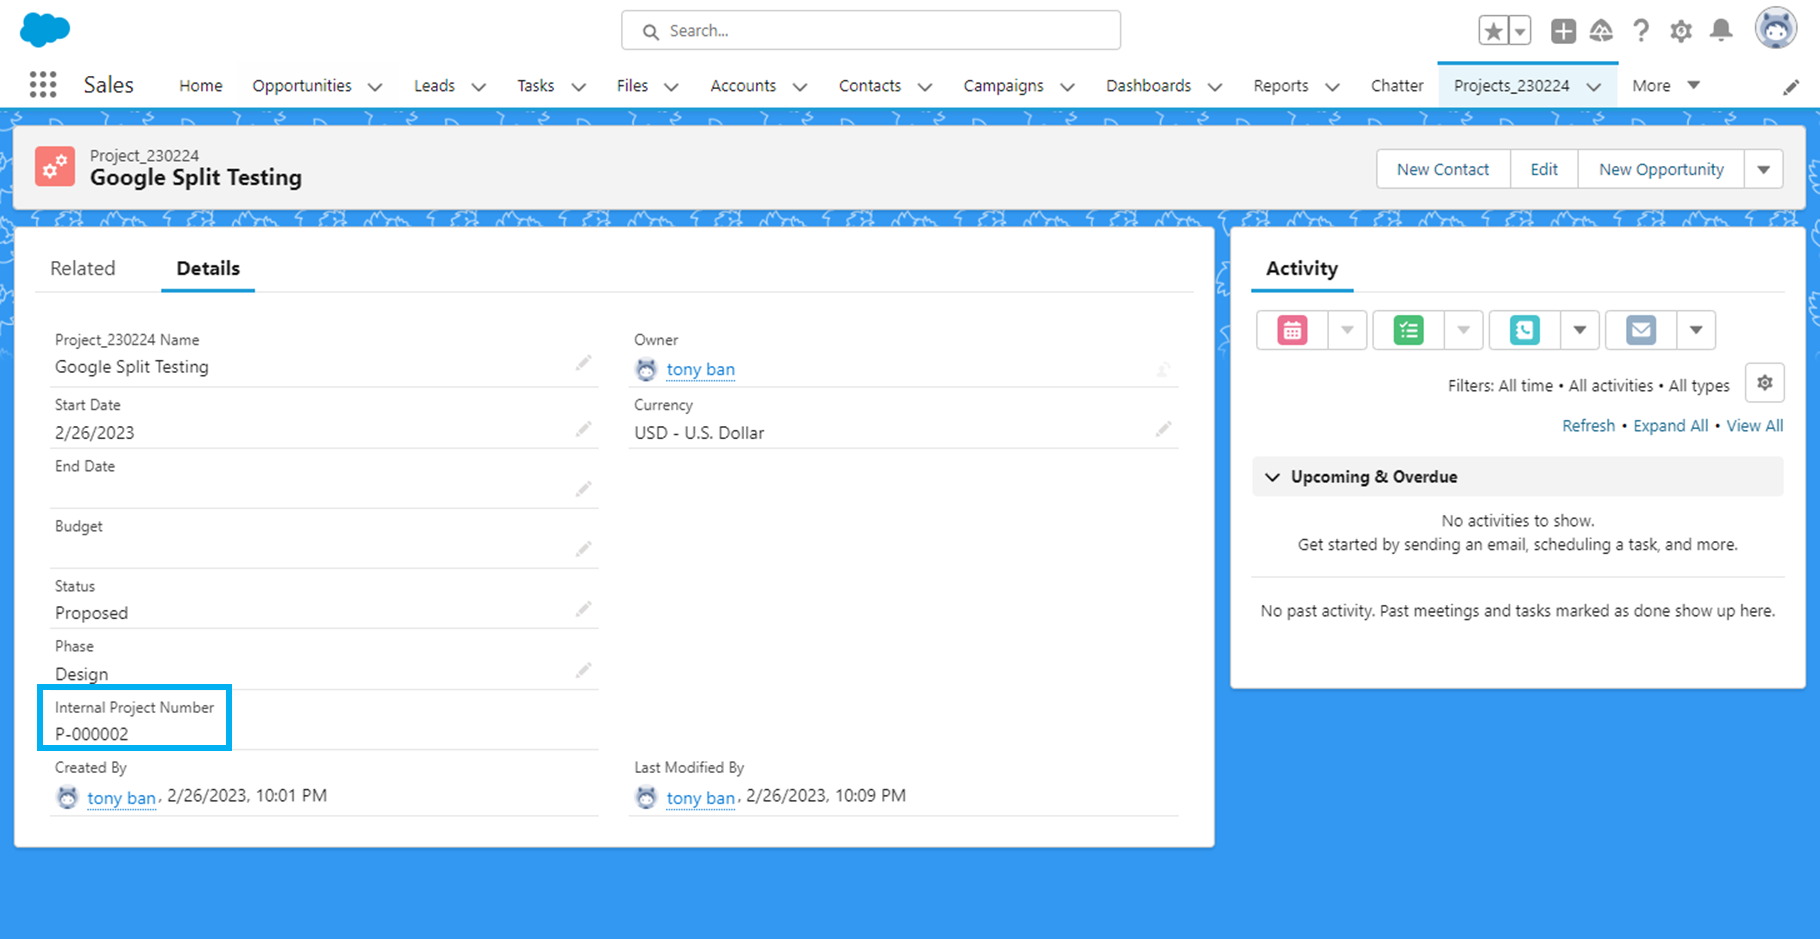Open the New Task dropdown arrow

(x=1463, y=330)
